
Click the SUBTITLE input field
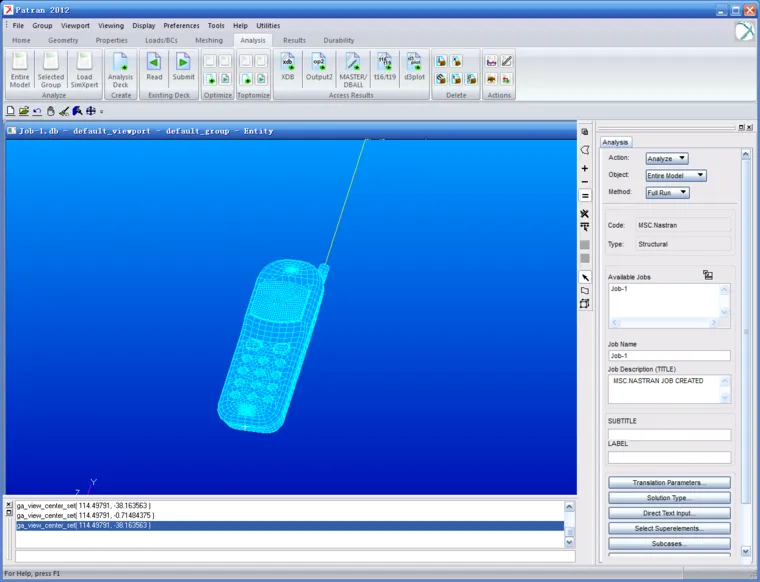669,435
